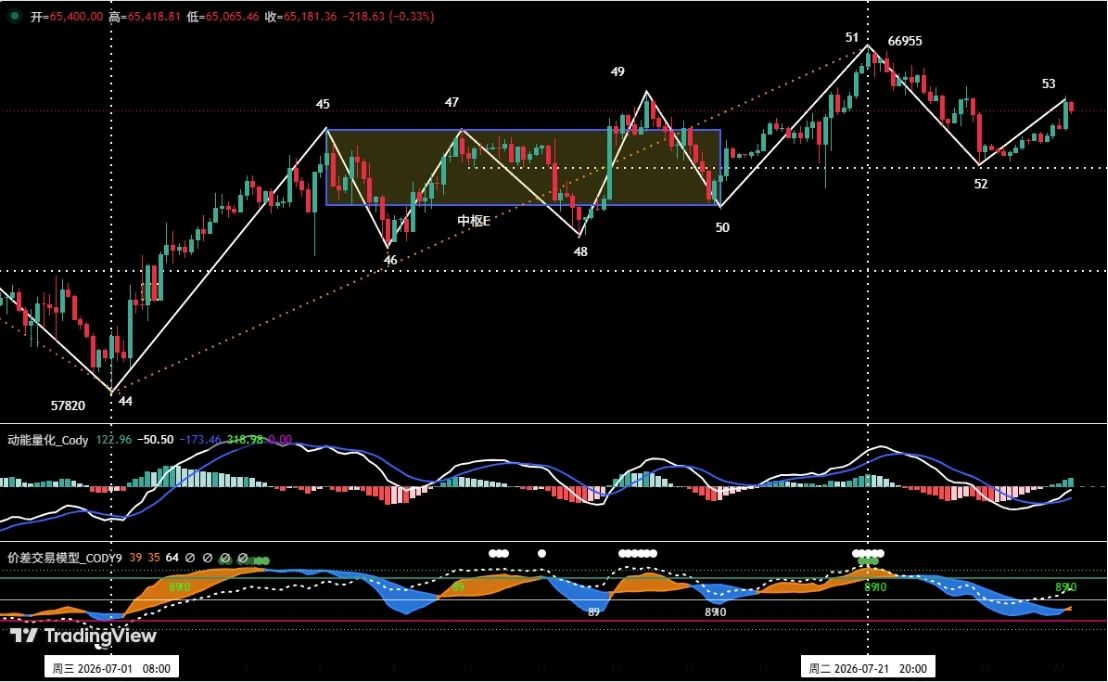Click the 2026-07-01 08:00 date label
1108x682 pixels.
click(112, 668)
